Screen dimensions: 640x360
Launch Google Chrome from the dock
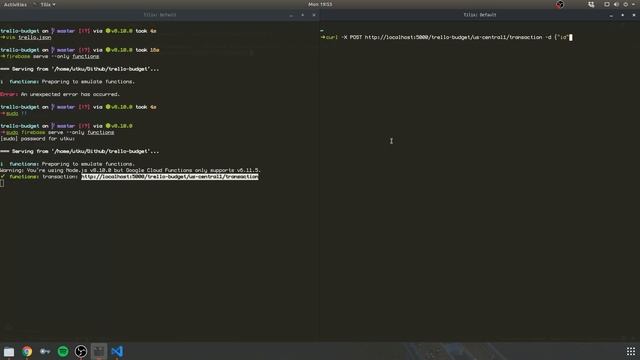click(x=27, y=351)
